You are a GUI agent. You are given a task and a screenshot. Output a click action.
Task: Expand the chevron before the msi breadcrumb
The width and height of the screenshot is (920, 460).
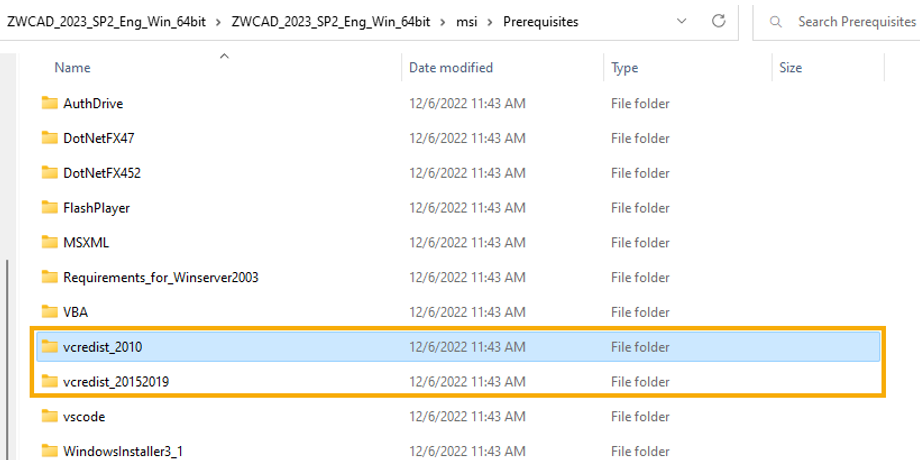tap(444, 22)
